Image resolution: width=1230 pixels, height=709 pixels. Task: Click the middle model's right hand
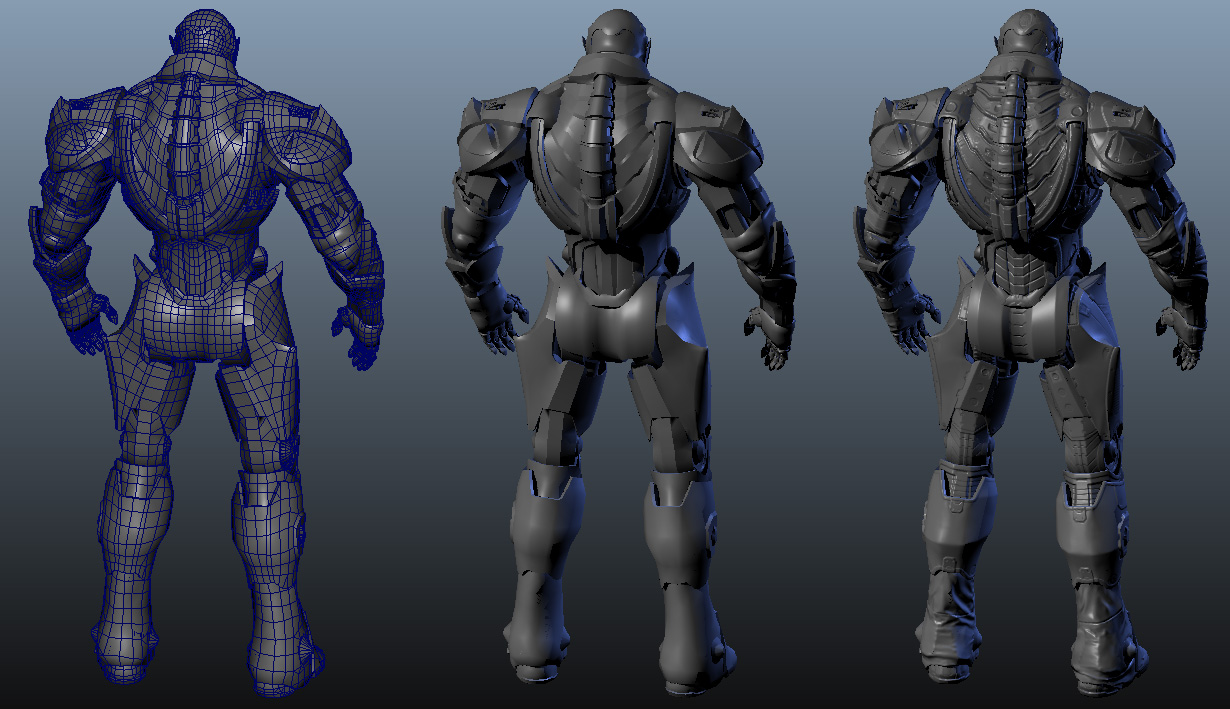[770, 335]
